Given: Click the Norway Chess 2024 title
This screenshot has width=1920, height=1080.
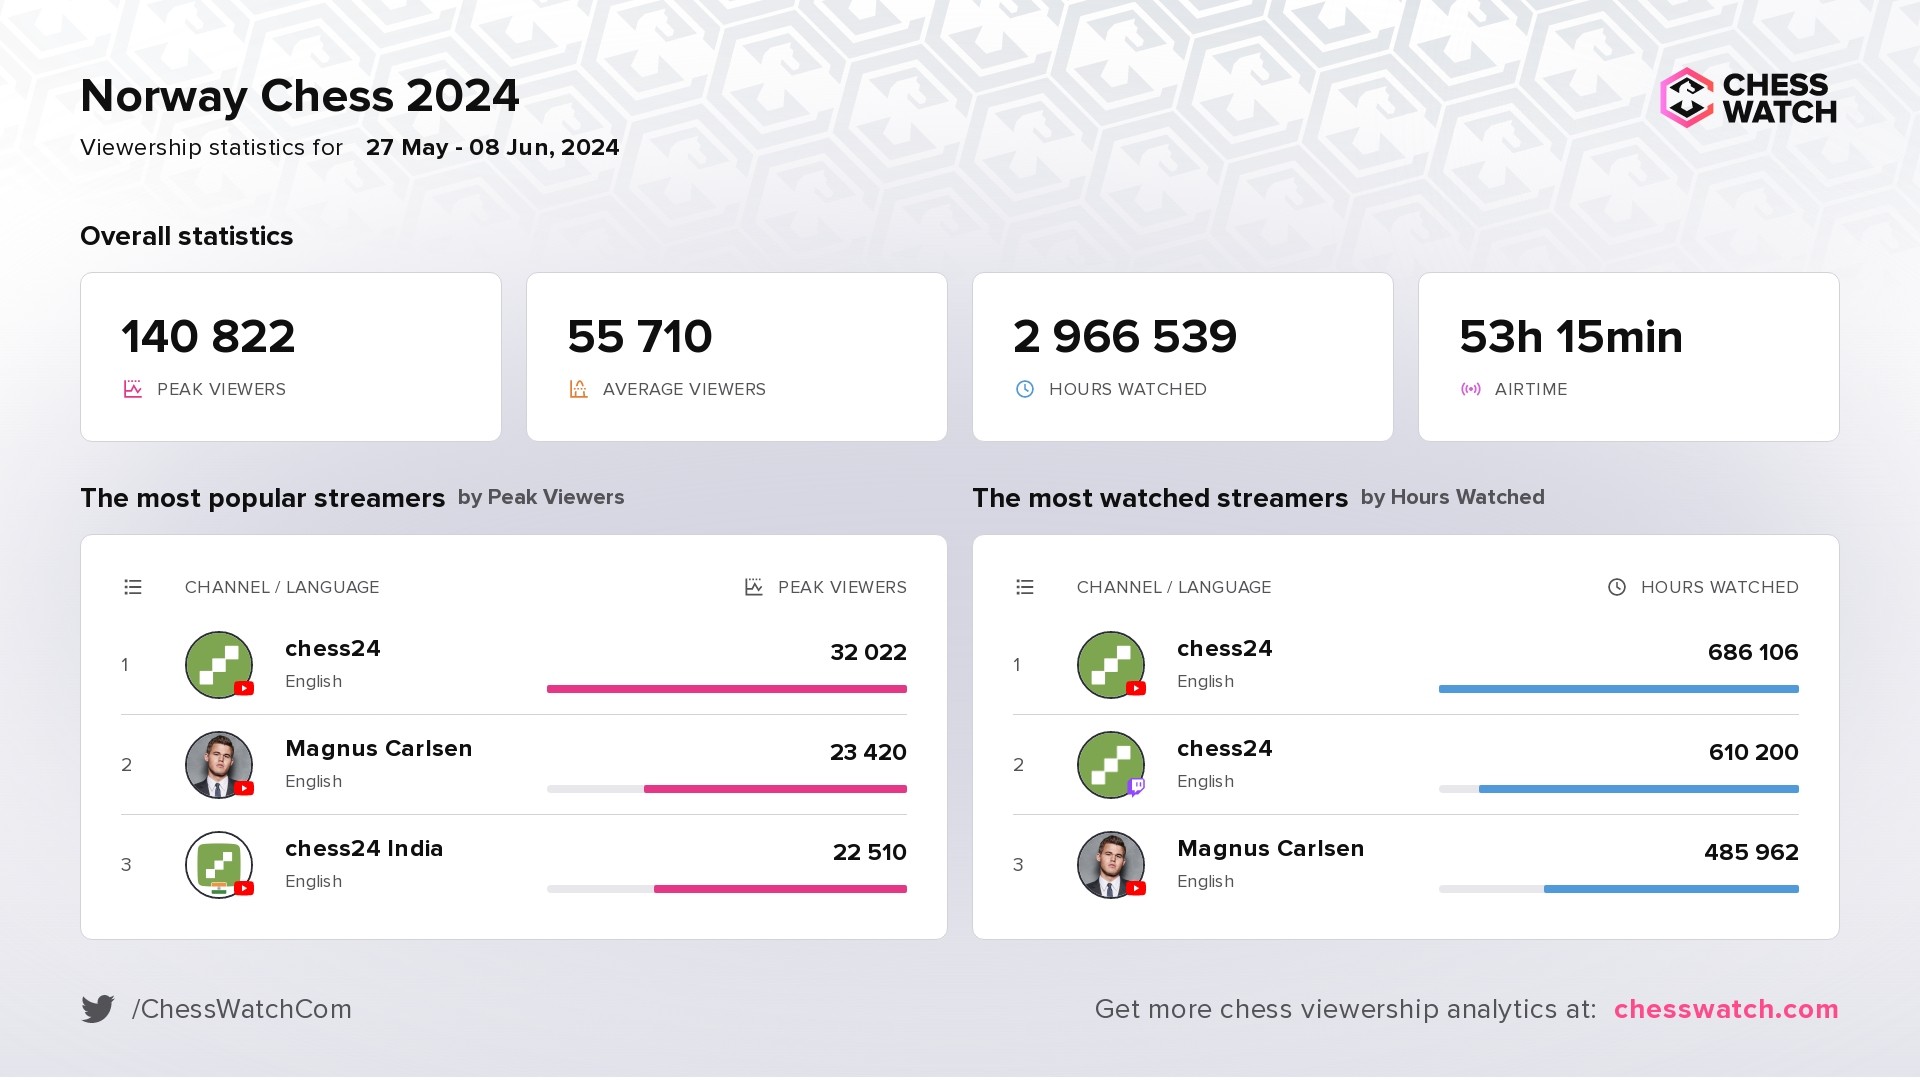Looking at the screenshot, I should tap(300, 96).
